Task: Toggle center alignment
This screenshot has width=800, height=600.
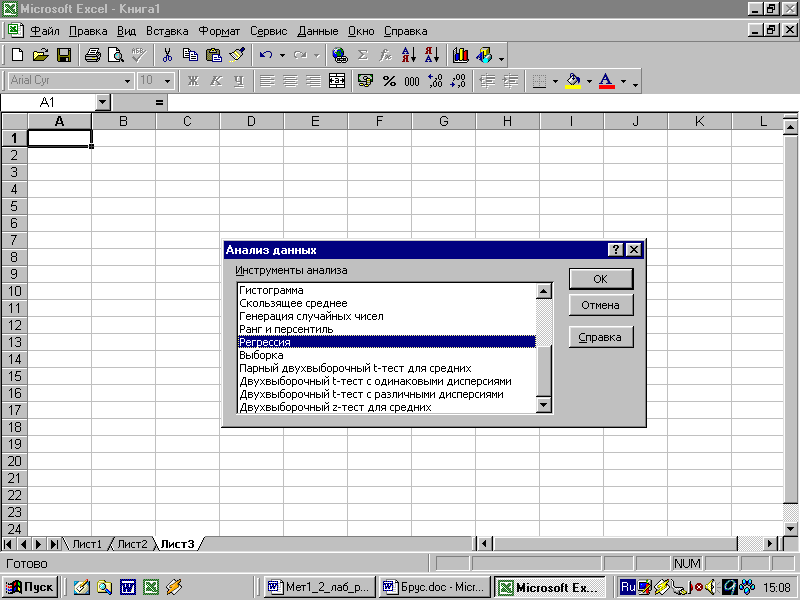Action: [x=290, y=81]
